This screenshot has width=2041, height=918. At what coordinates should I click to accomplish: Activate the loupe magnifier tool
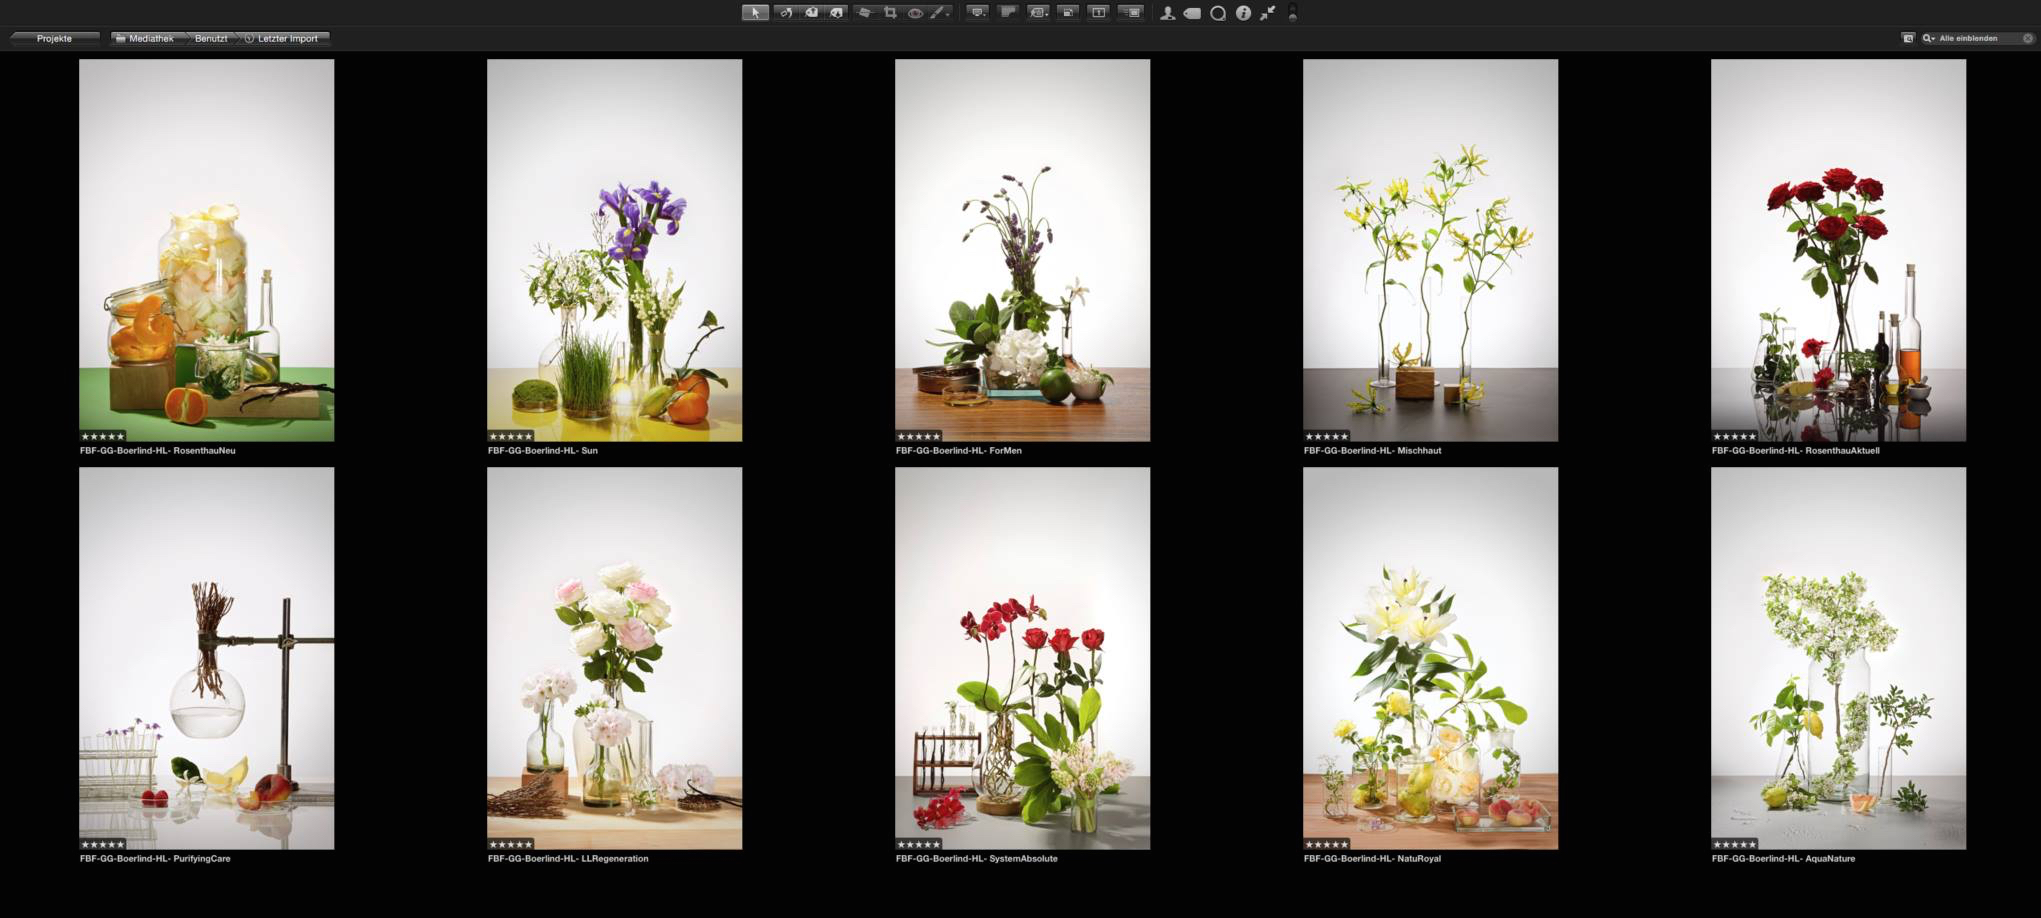click(x=1218, y=13)
